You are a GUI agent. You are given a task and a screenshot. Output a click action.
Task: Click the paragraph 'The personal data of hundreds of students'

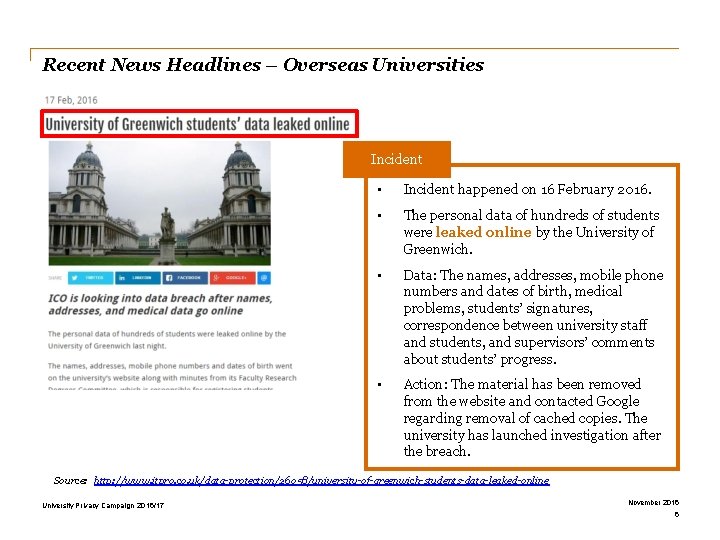[167, 340]
